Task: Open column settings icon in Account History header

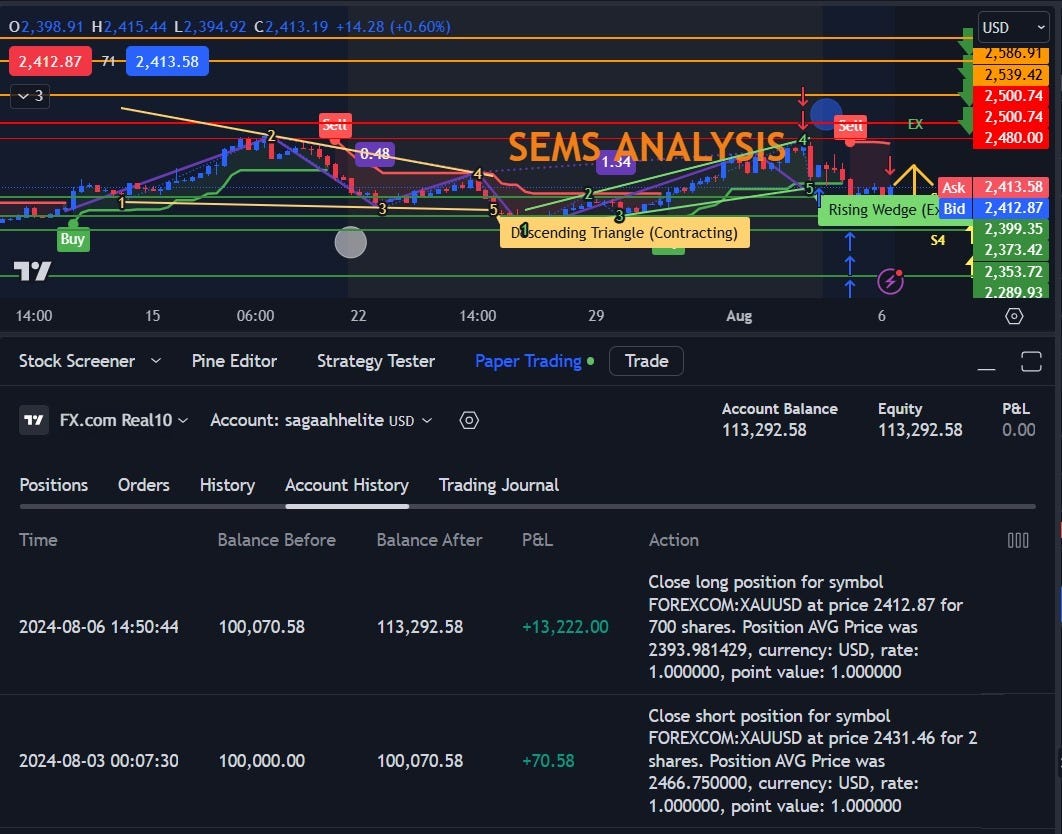Action: [1018, 540]
